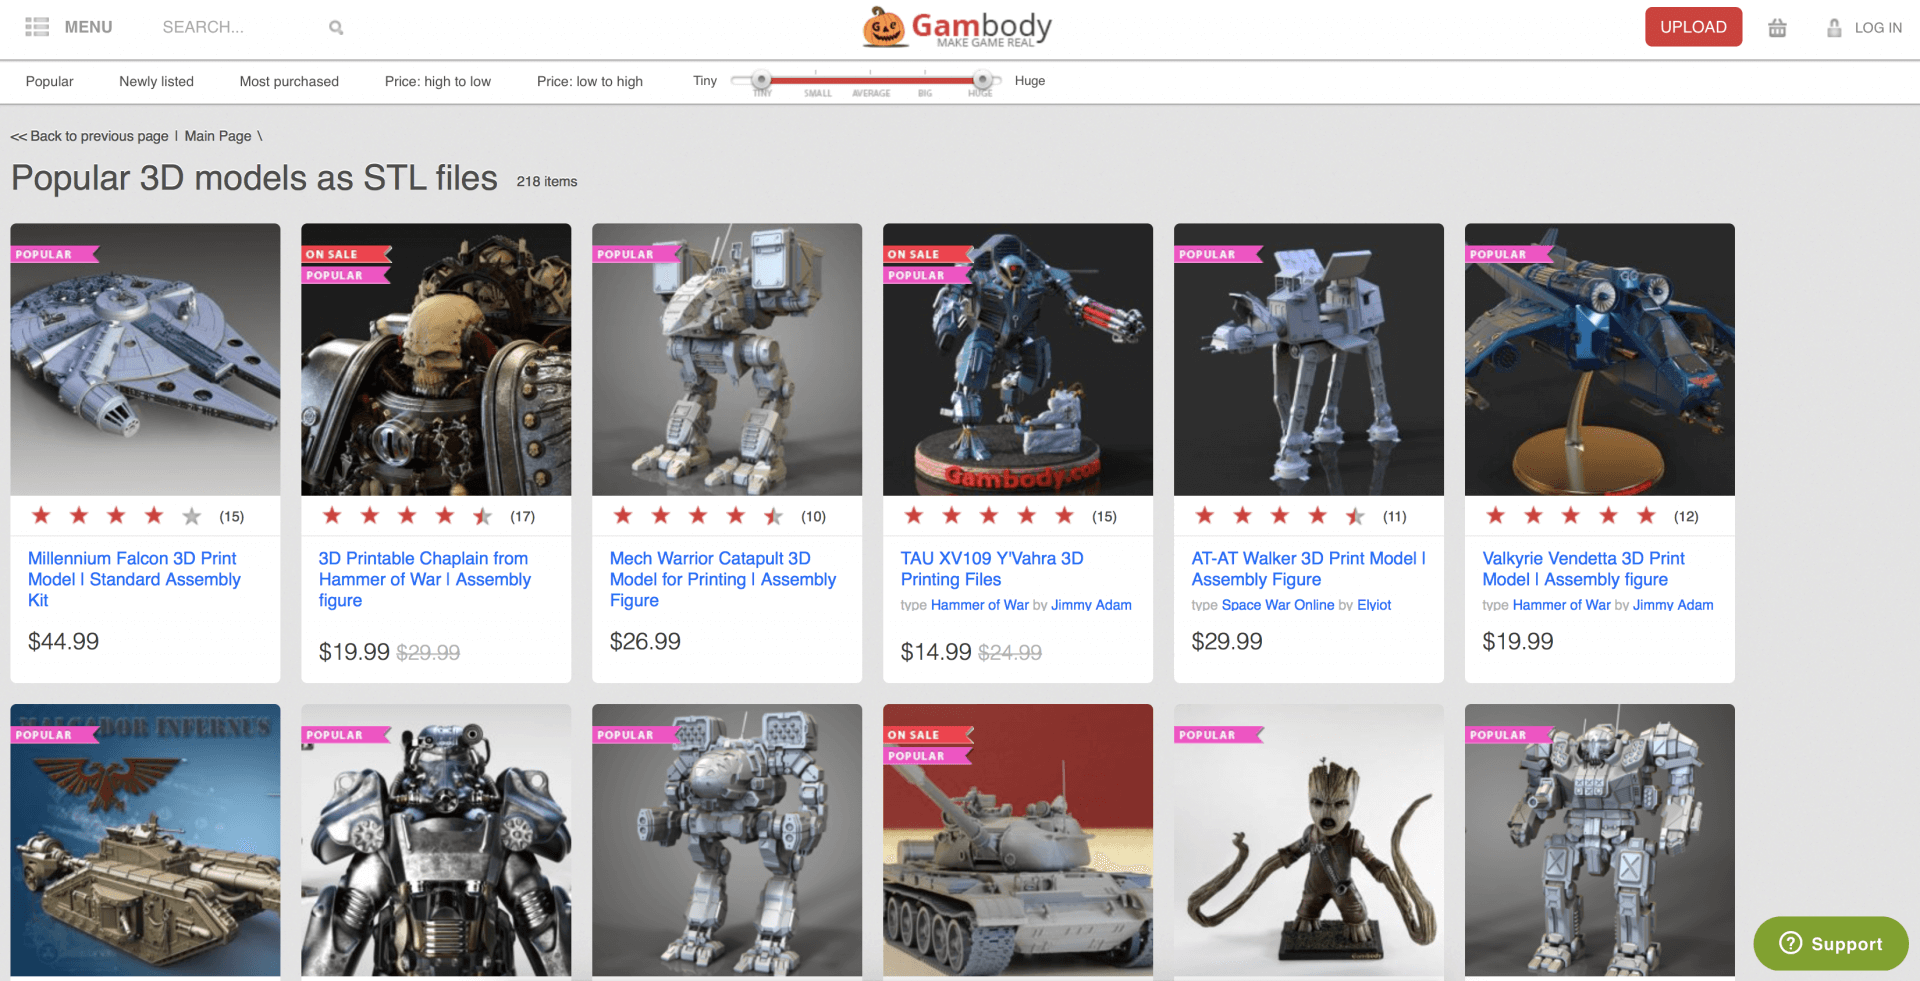Open Valkyrie Vendetta 3D Print Model title
This screenshot has height=981, width=1920.
pos(1583,569)
